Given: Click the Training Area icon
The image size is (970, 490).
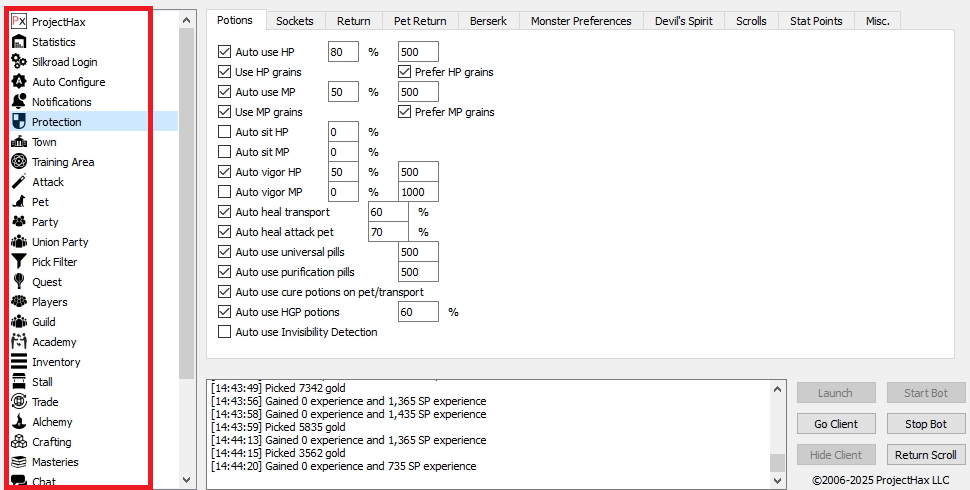Looking at the screenshot, I should tap(18, 162).
